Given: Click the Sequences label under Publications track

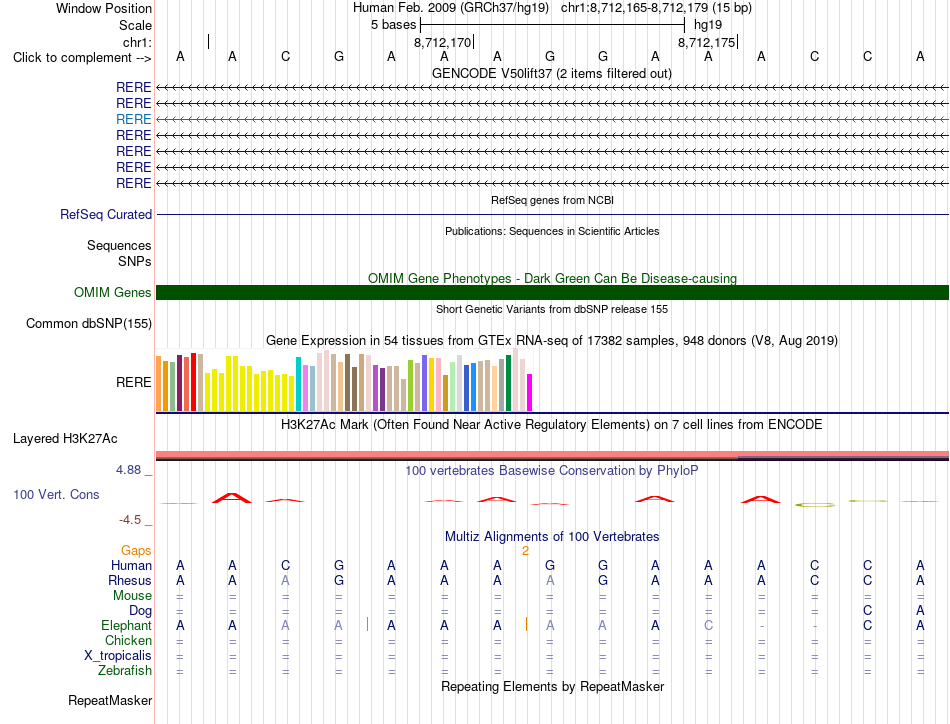Looking at the screenshot, I should pyautogui.click(x=119, y=245).
